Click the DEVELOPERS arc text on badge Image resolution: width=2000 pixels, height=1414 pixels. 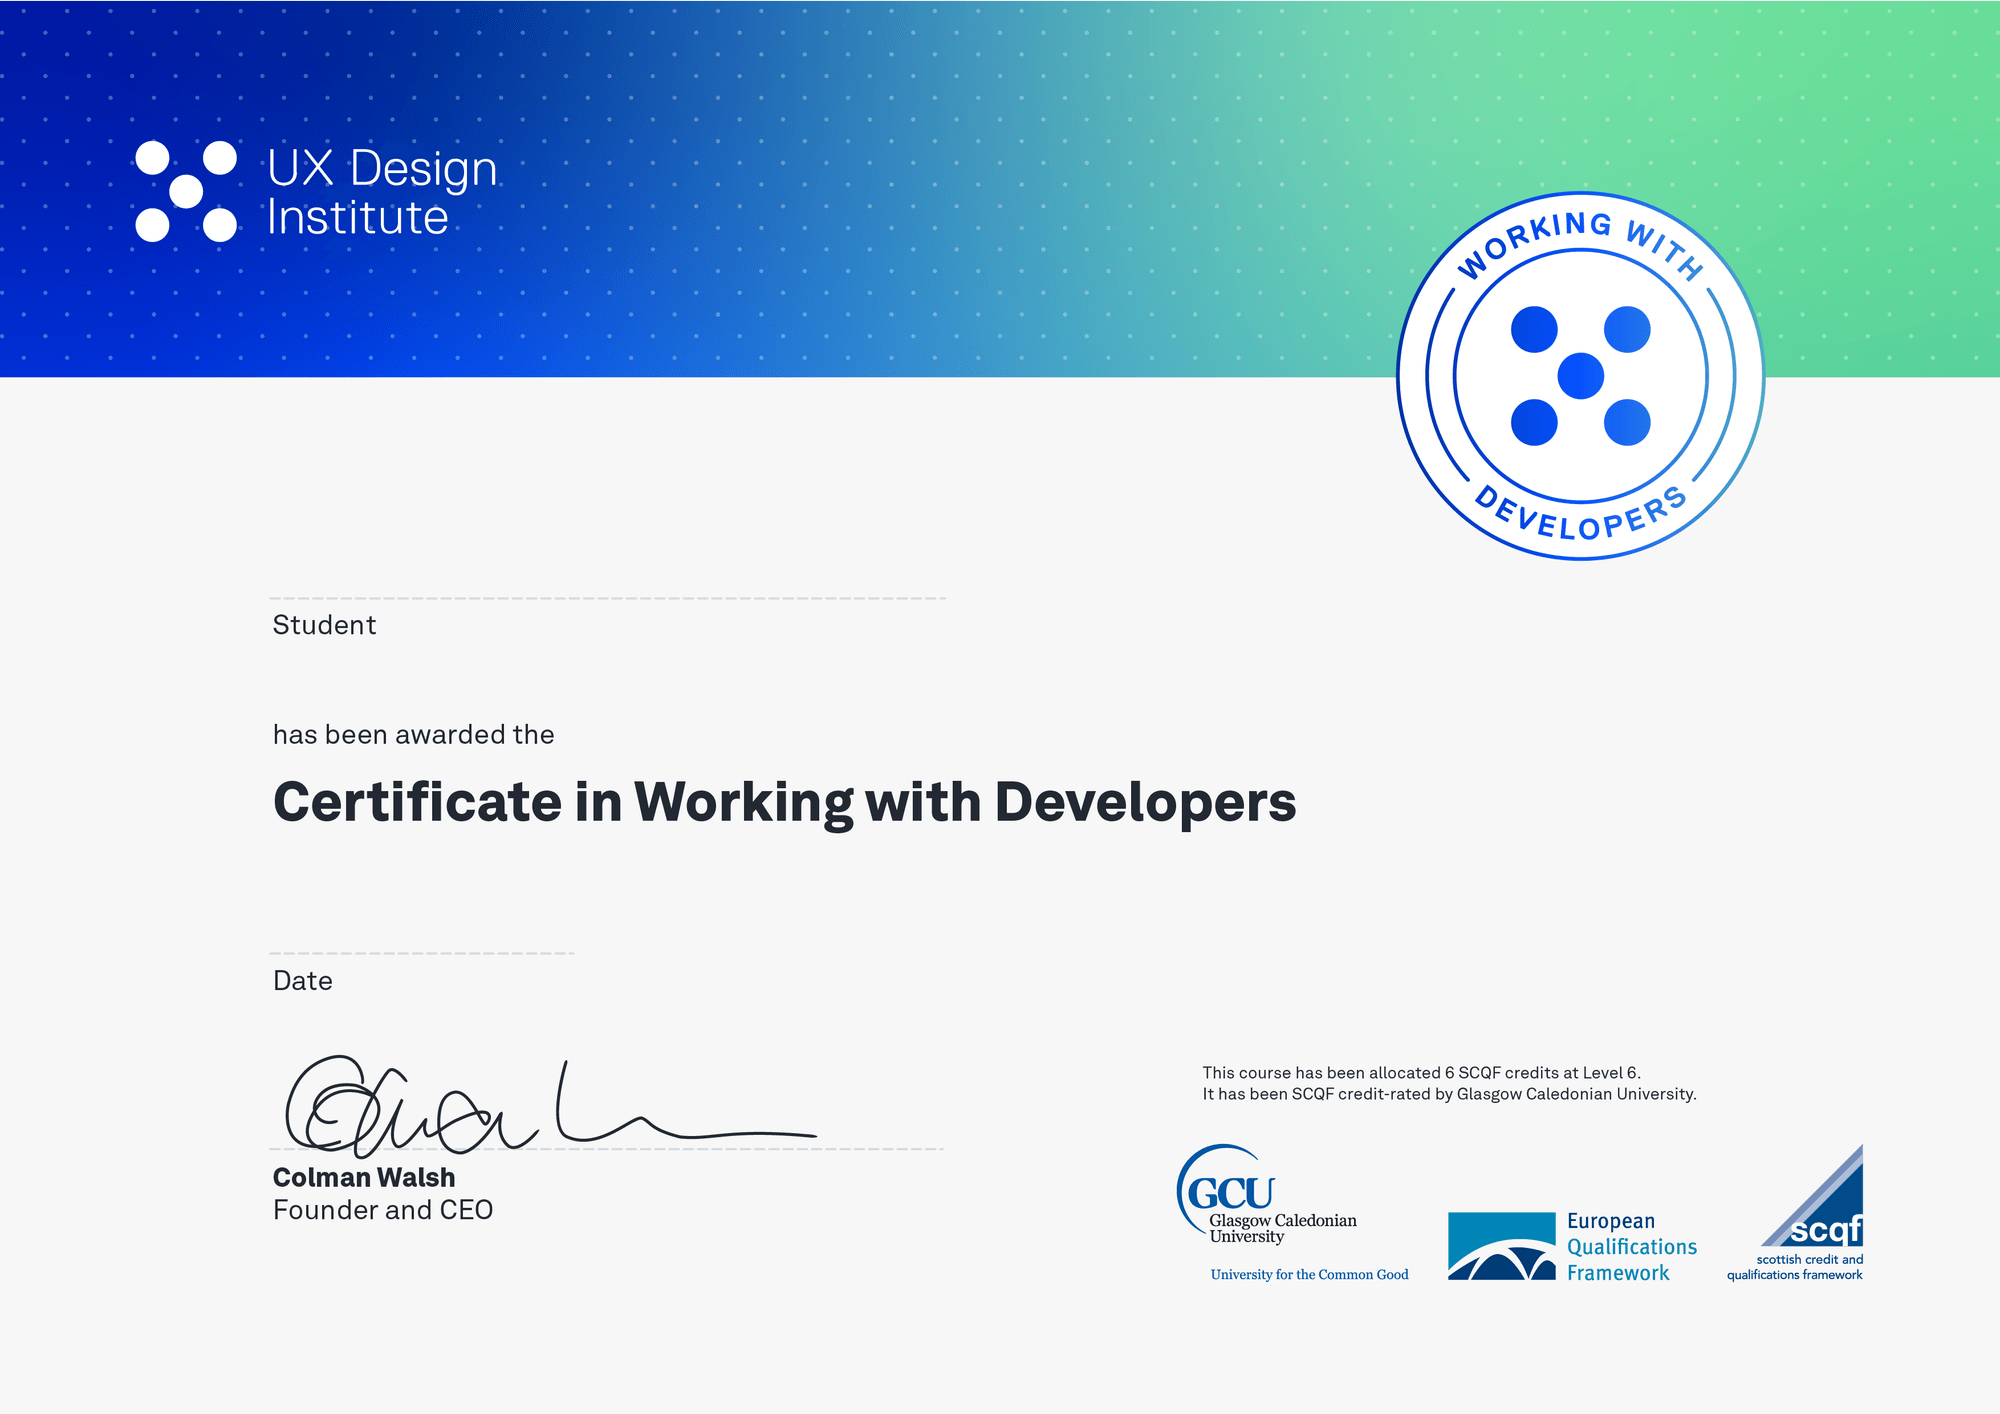(1580, 514)
